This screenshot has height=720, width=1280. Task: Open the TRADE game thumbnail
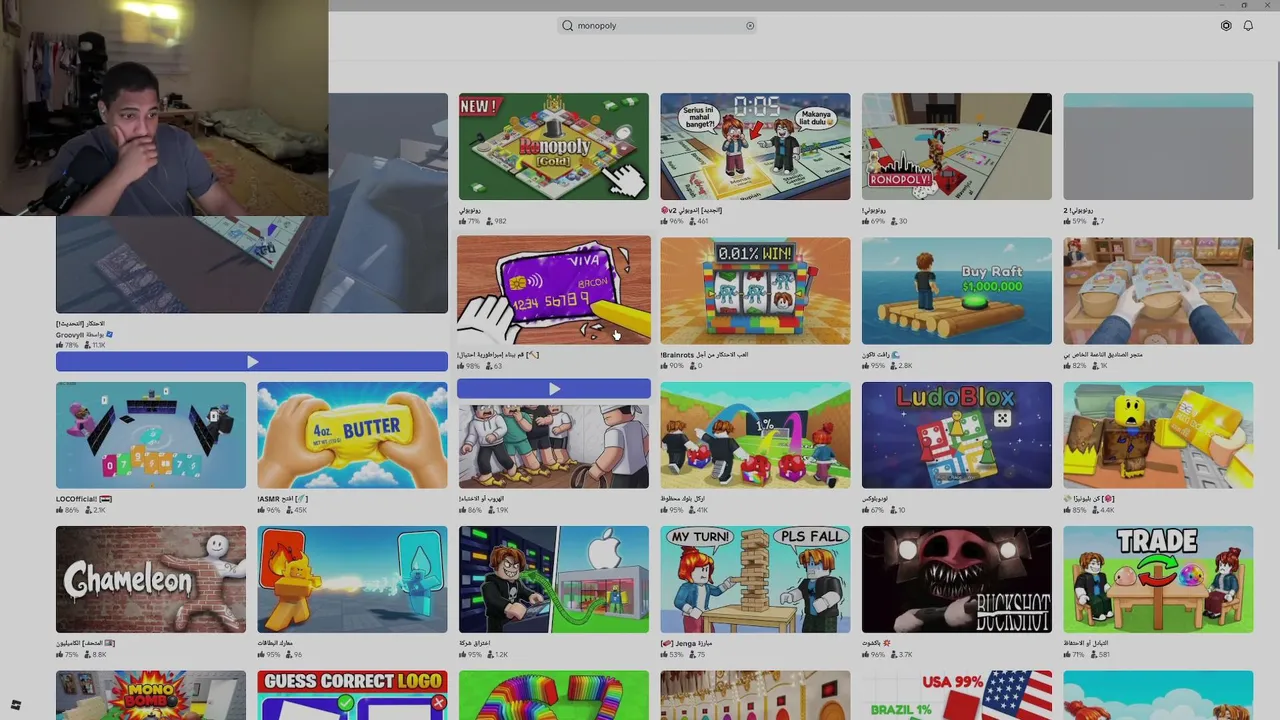pos(1158,580)
